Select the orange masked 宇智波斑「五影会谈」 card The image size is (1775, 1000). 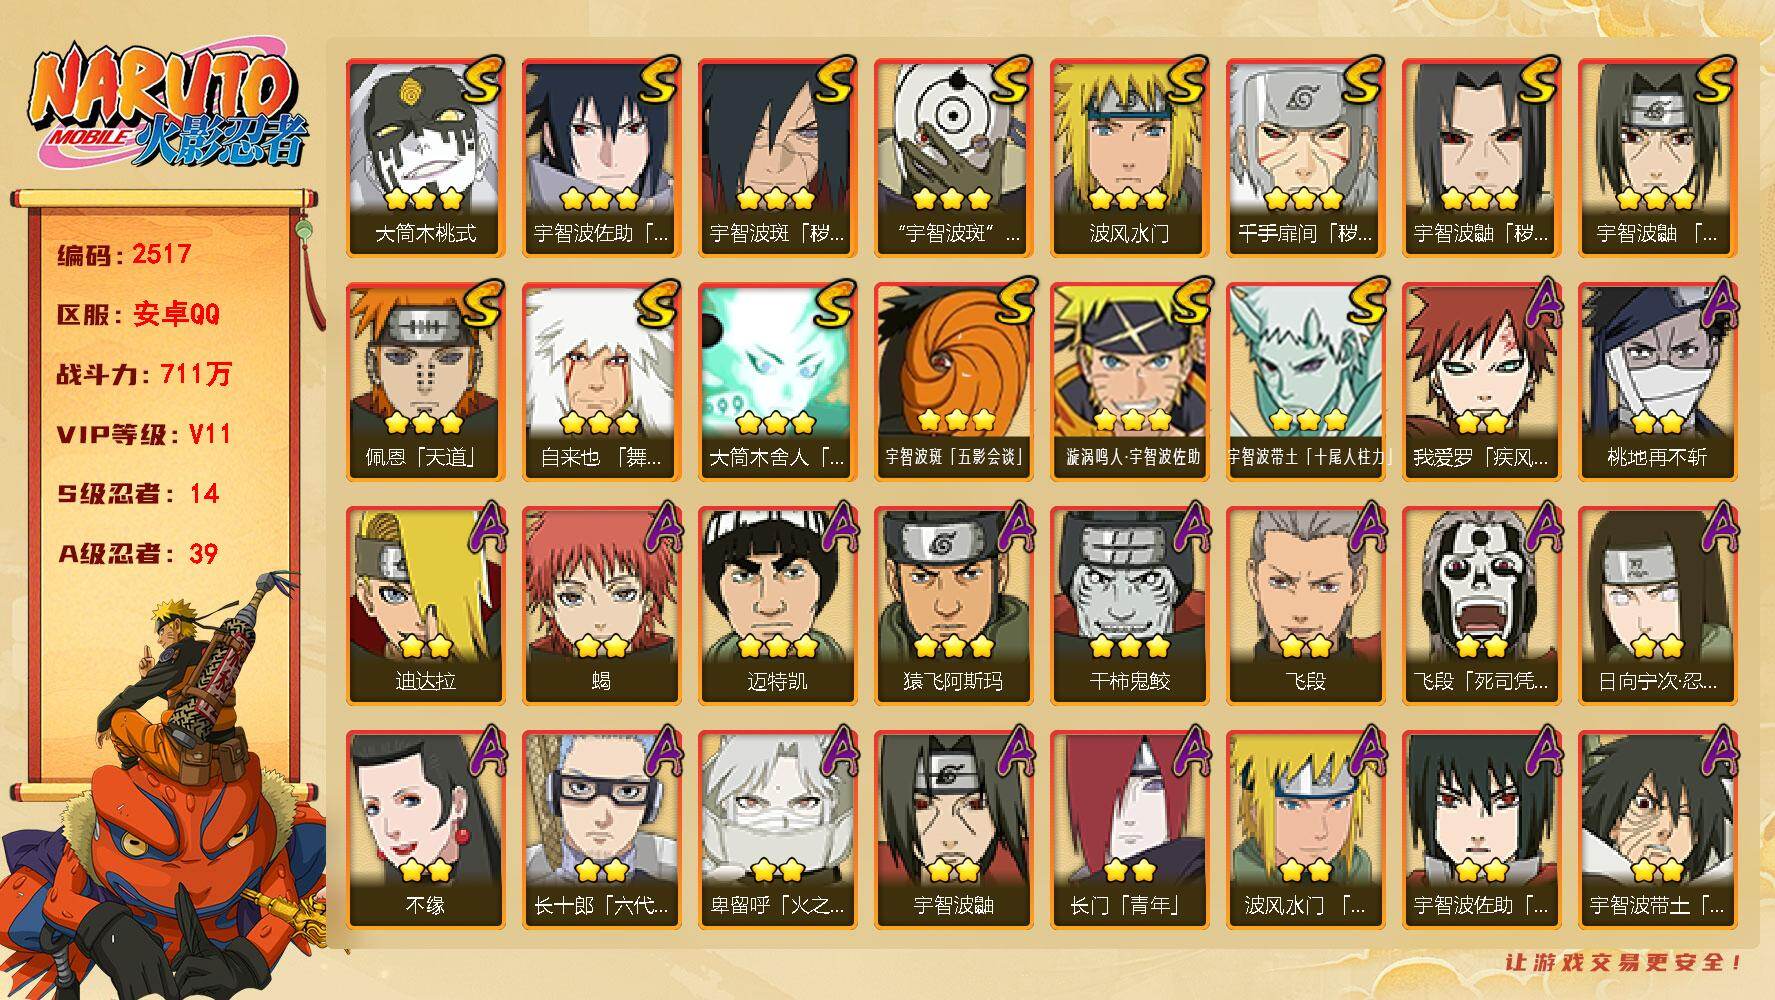(953, 382)
